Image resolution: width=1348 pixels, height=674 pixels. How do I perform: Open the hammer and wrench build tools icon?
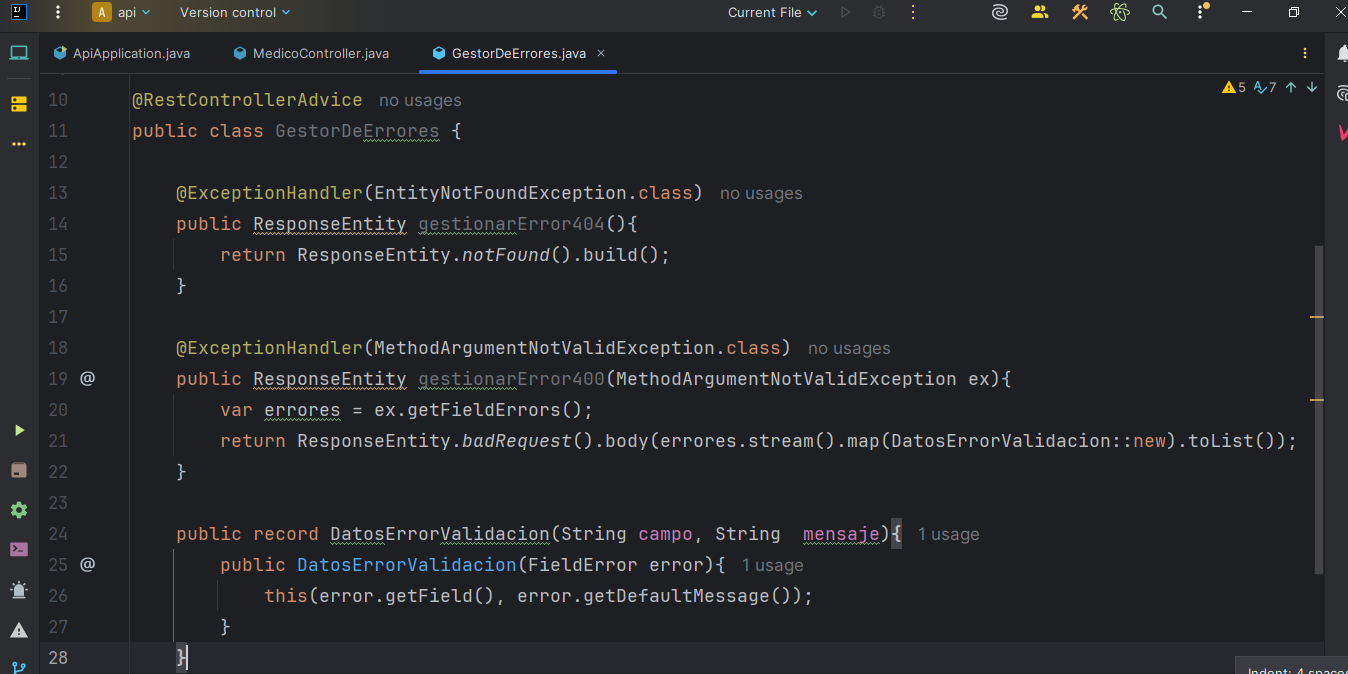1080,13
